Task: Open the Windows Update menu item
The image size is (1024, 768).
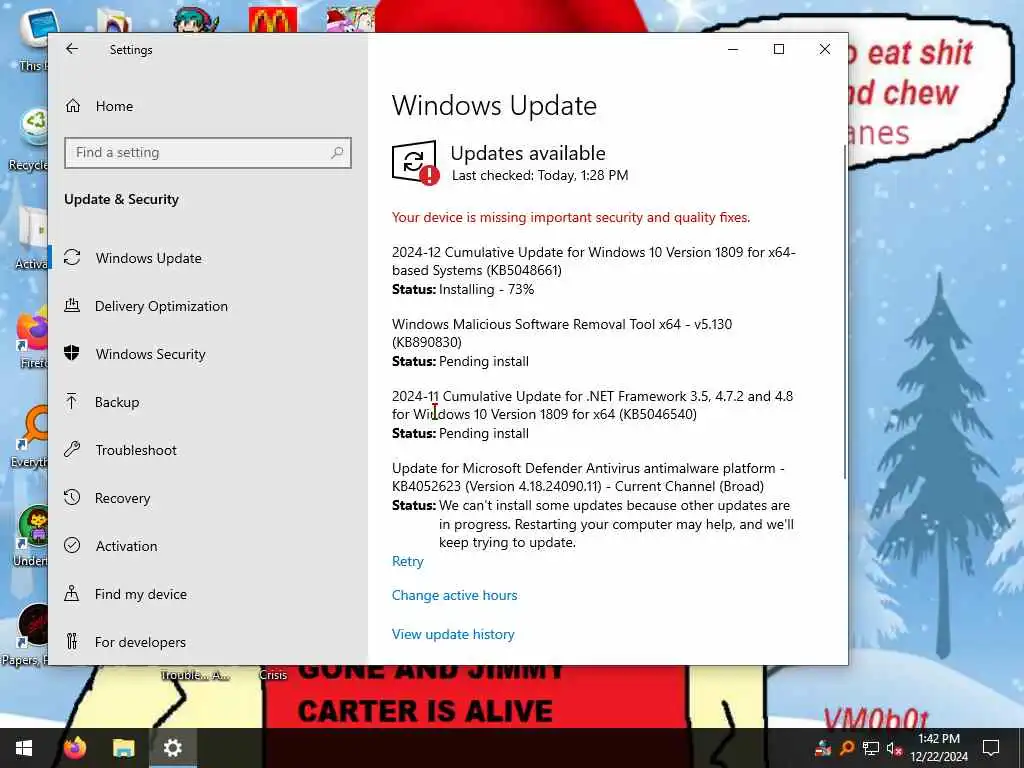Action: click(x=148, y=258)
